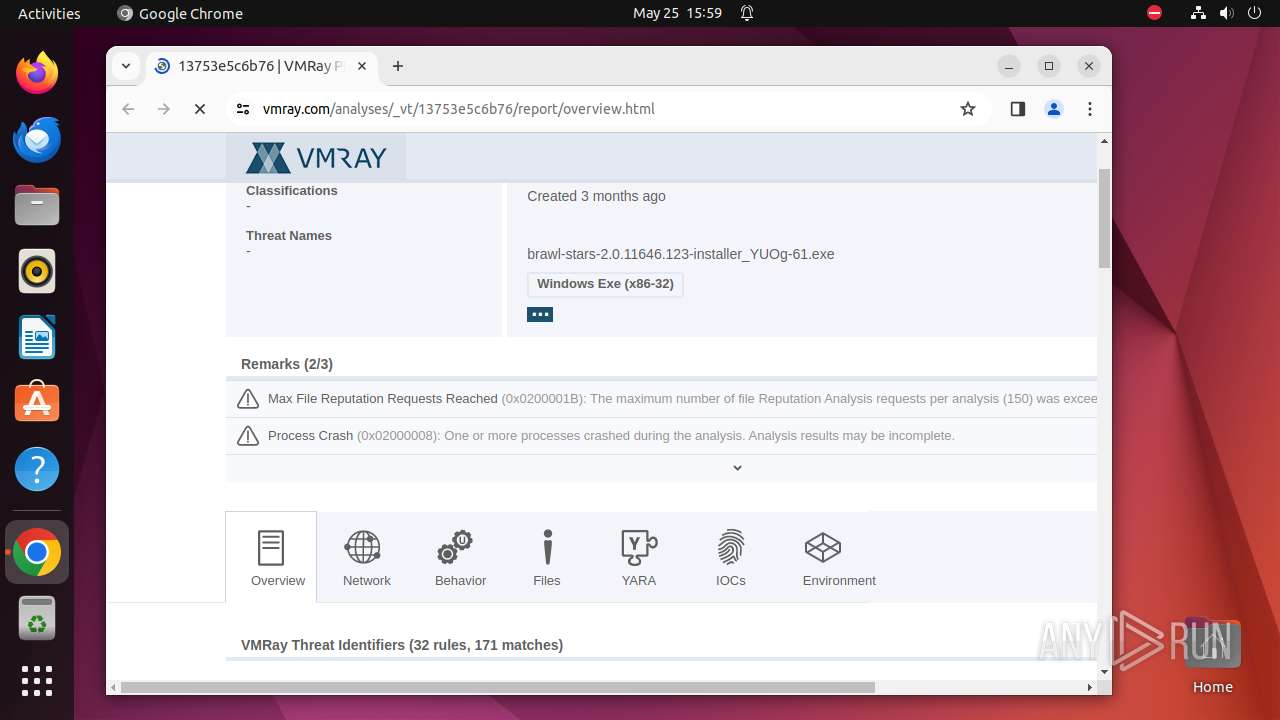Switch to the Behavior tab
This screenshot has height=720, width=1280.
pyautogui.click(x=460, y=557)
